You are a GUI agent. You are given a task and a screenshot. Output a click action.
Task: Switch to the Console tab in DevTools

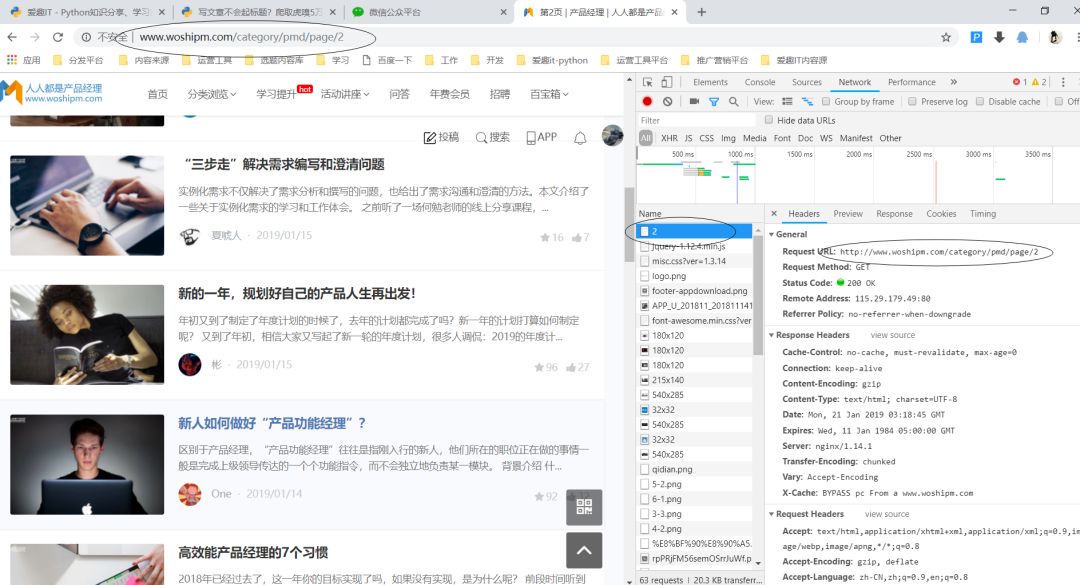click(x=762, y=82)
